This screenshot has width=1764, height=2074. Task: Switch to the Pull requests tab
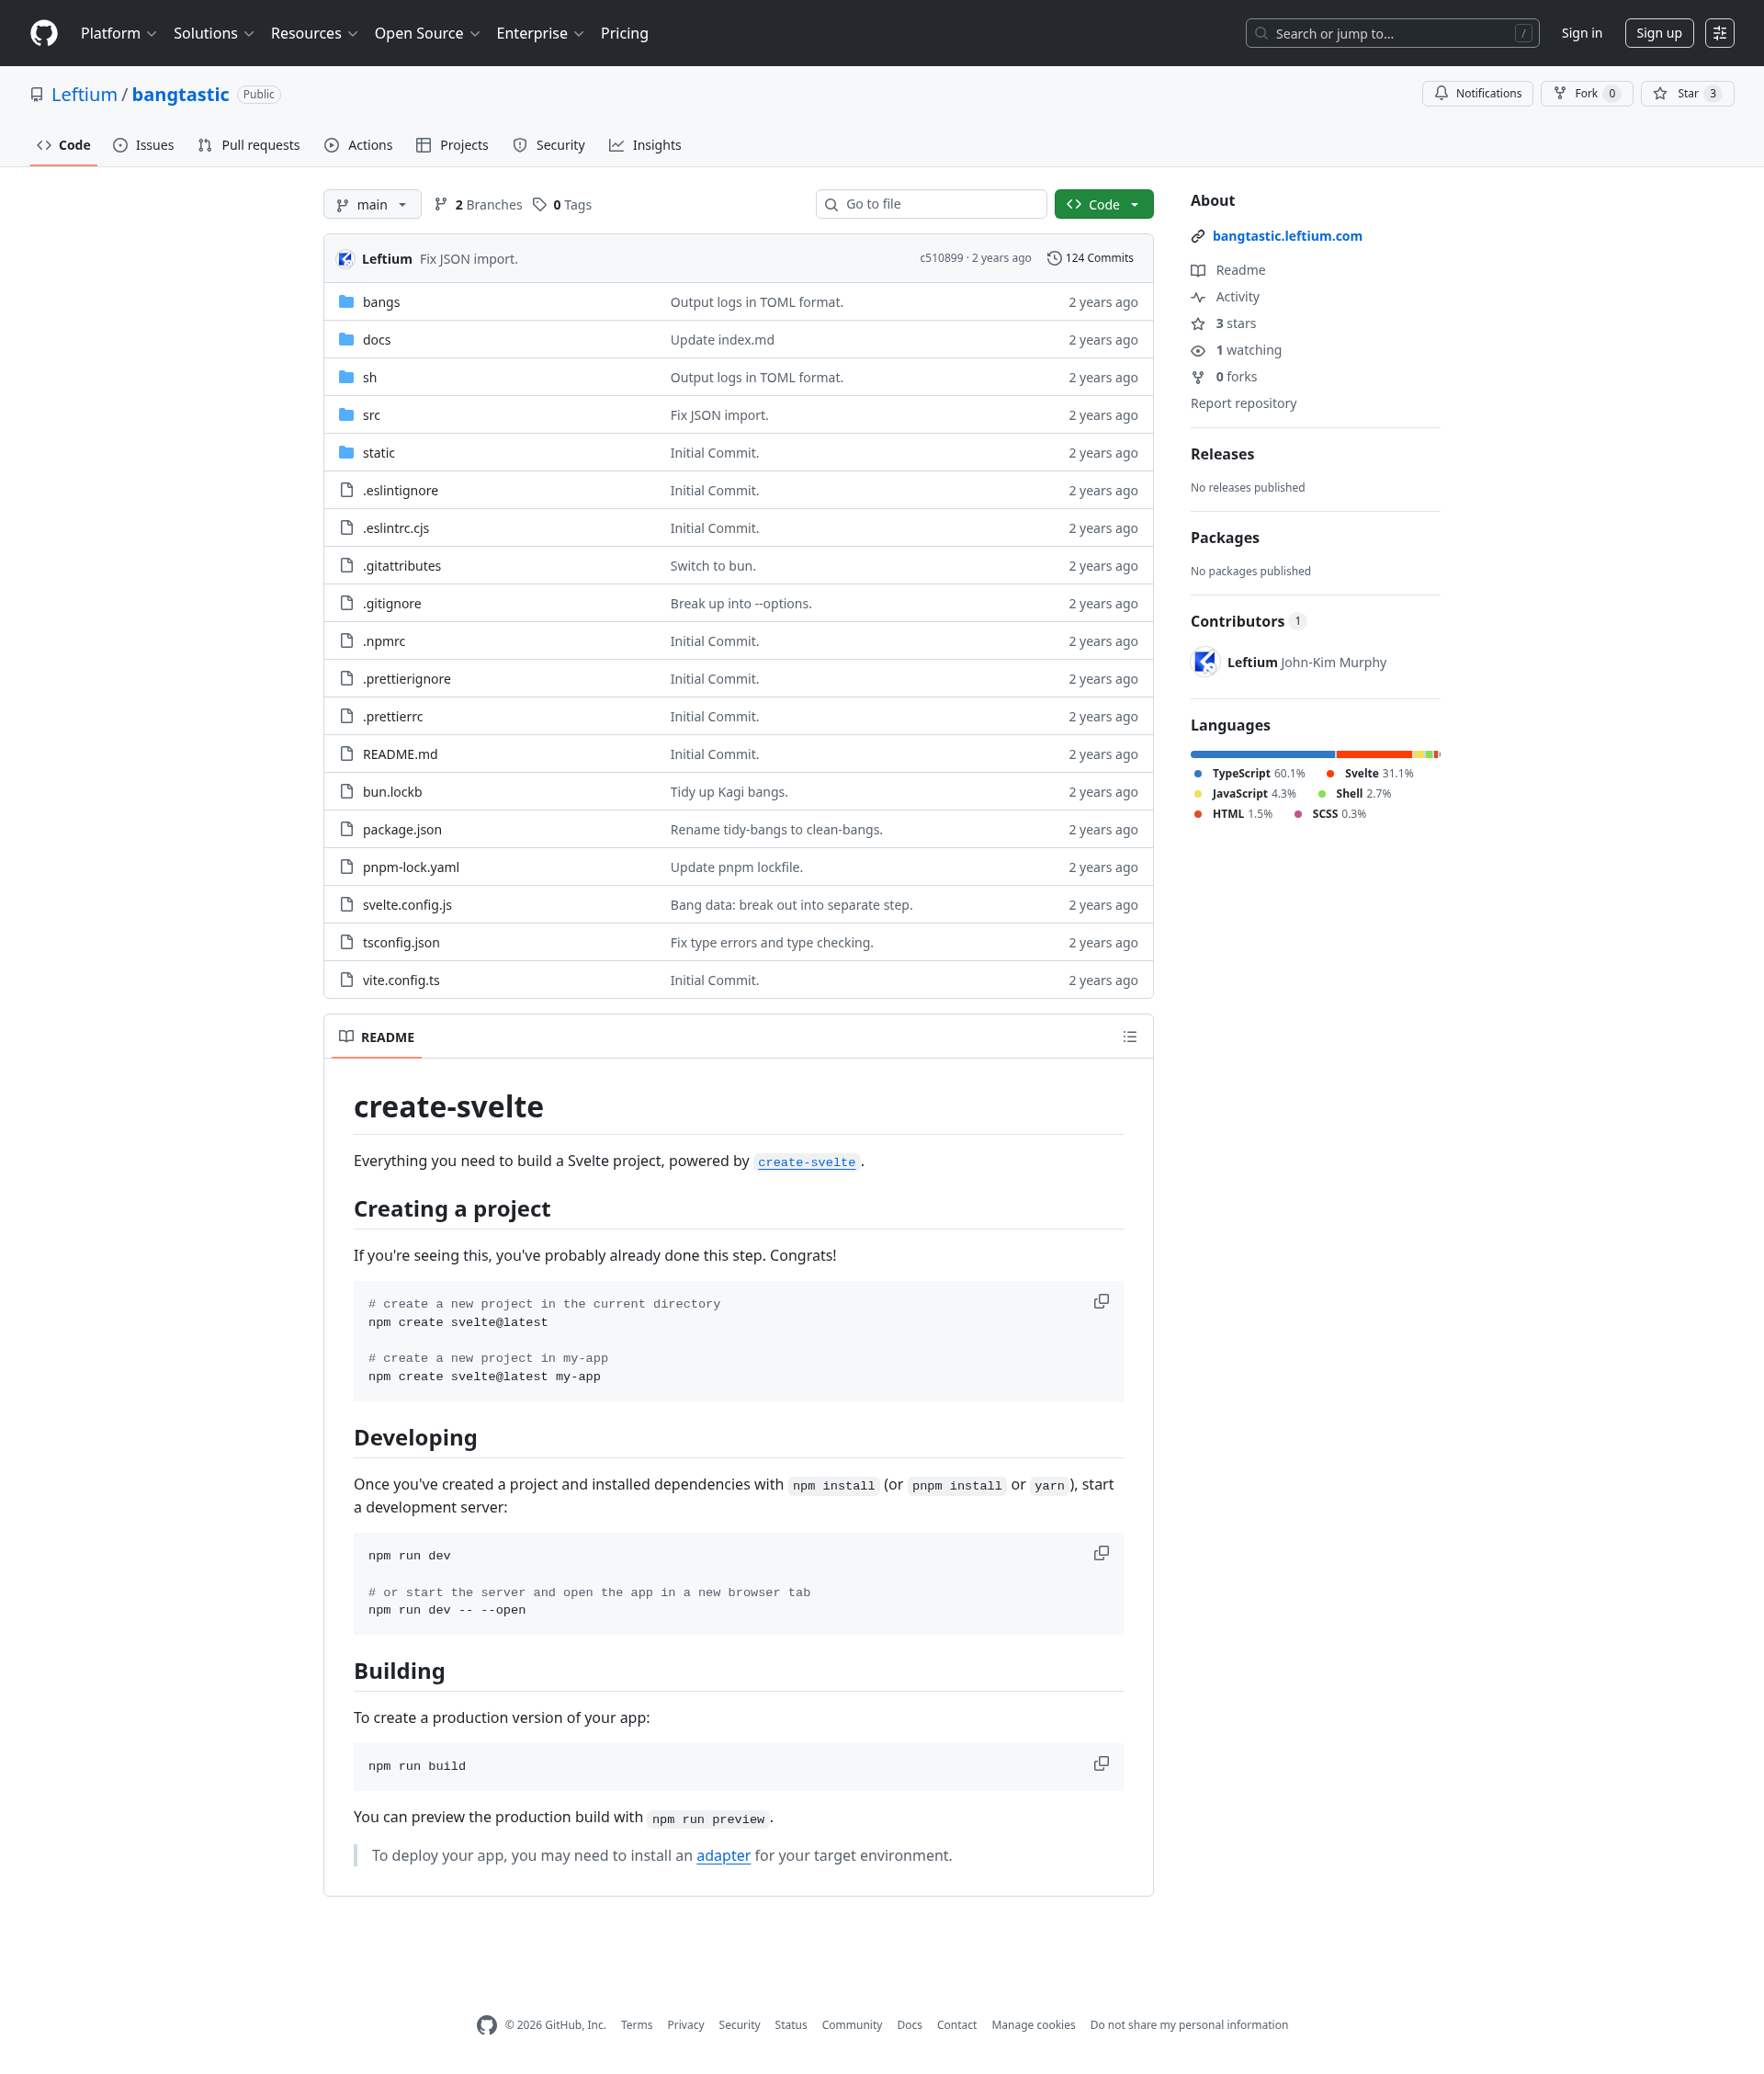[249, 145]
